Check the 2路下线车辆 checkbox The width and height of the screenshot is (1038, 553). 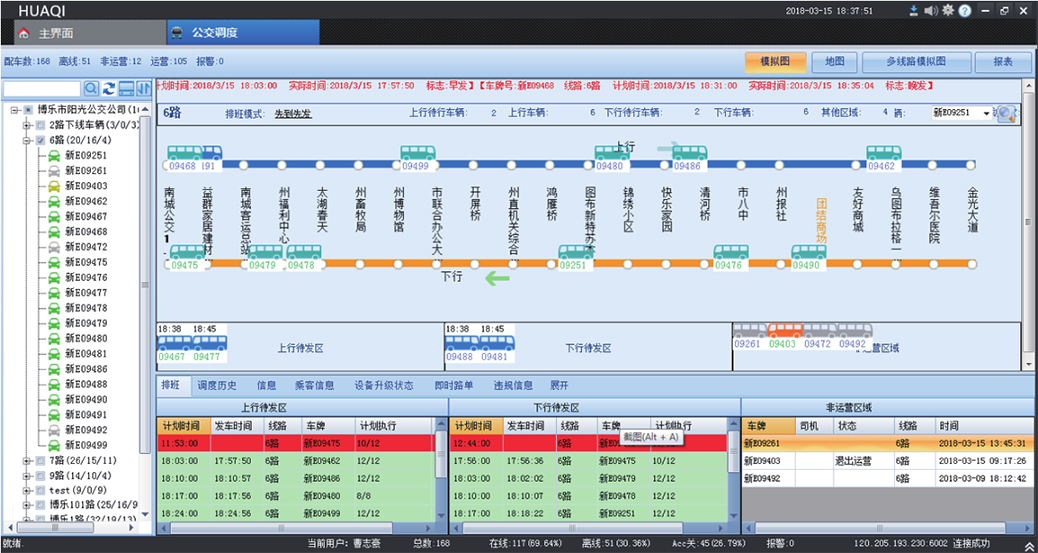coord(40,126)
